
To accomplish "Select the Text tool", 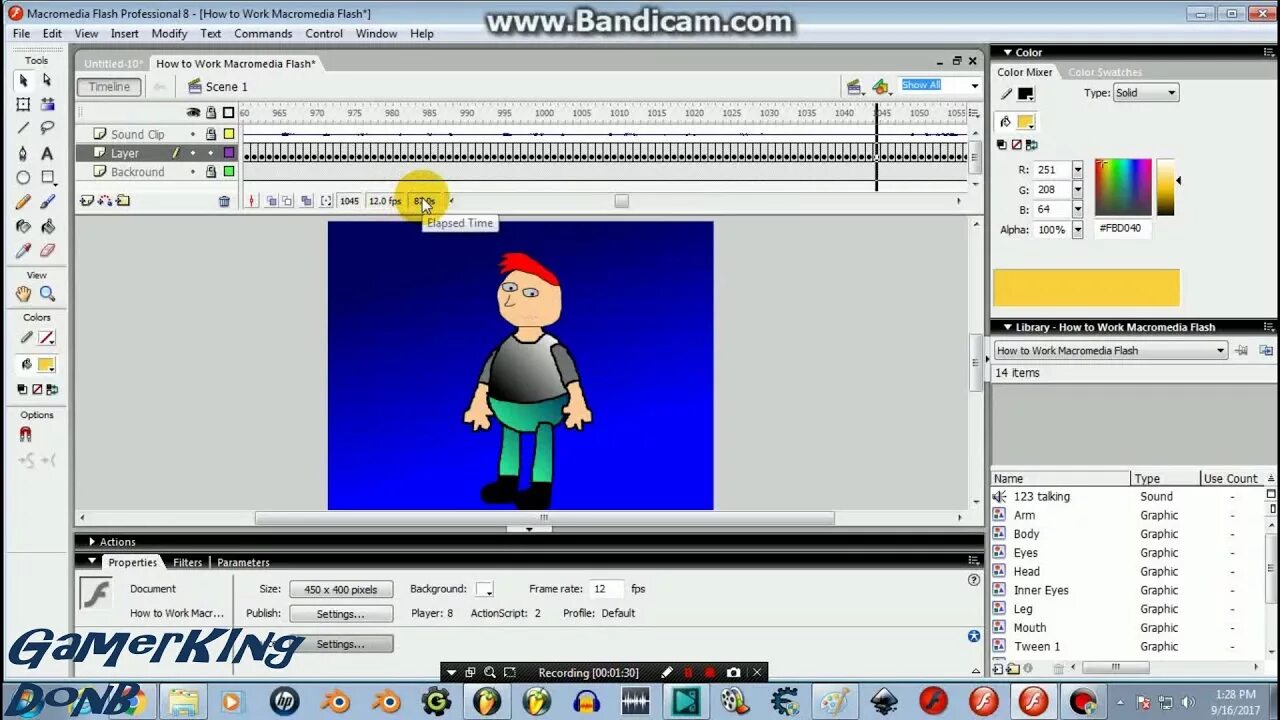I will tap(47, 153).
